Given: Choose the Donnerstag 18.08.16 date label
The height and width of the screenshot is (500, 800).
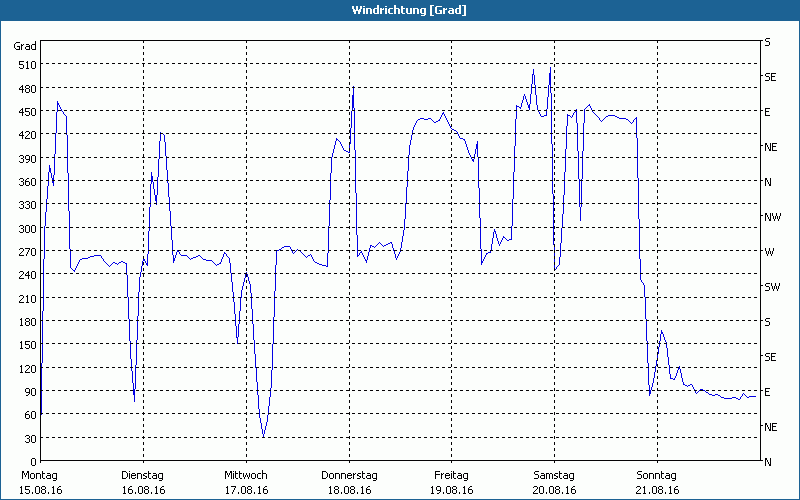Looking at the screenshot, I should point(348,482).
